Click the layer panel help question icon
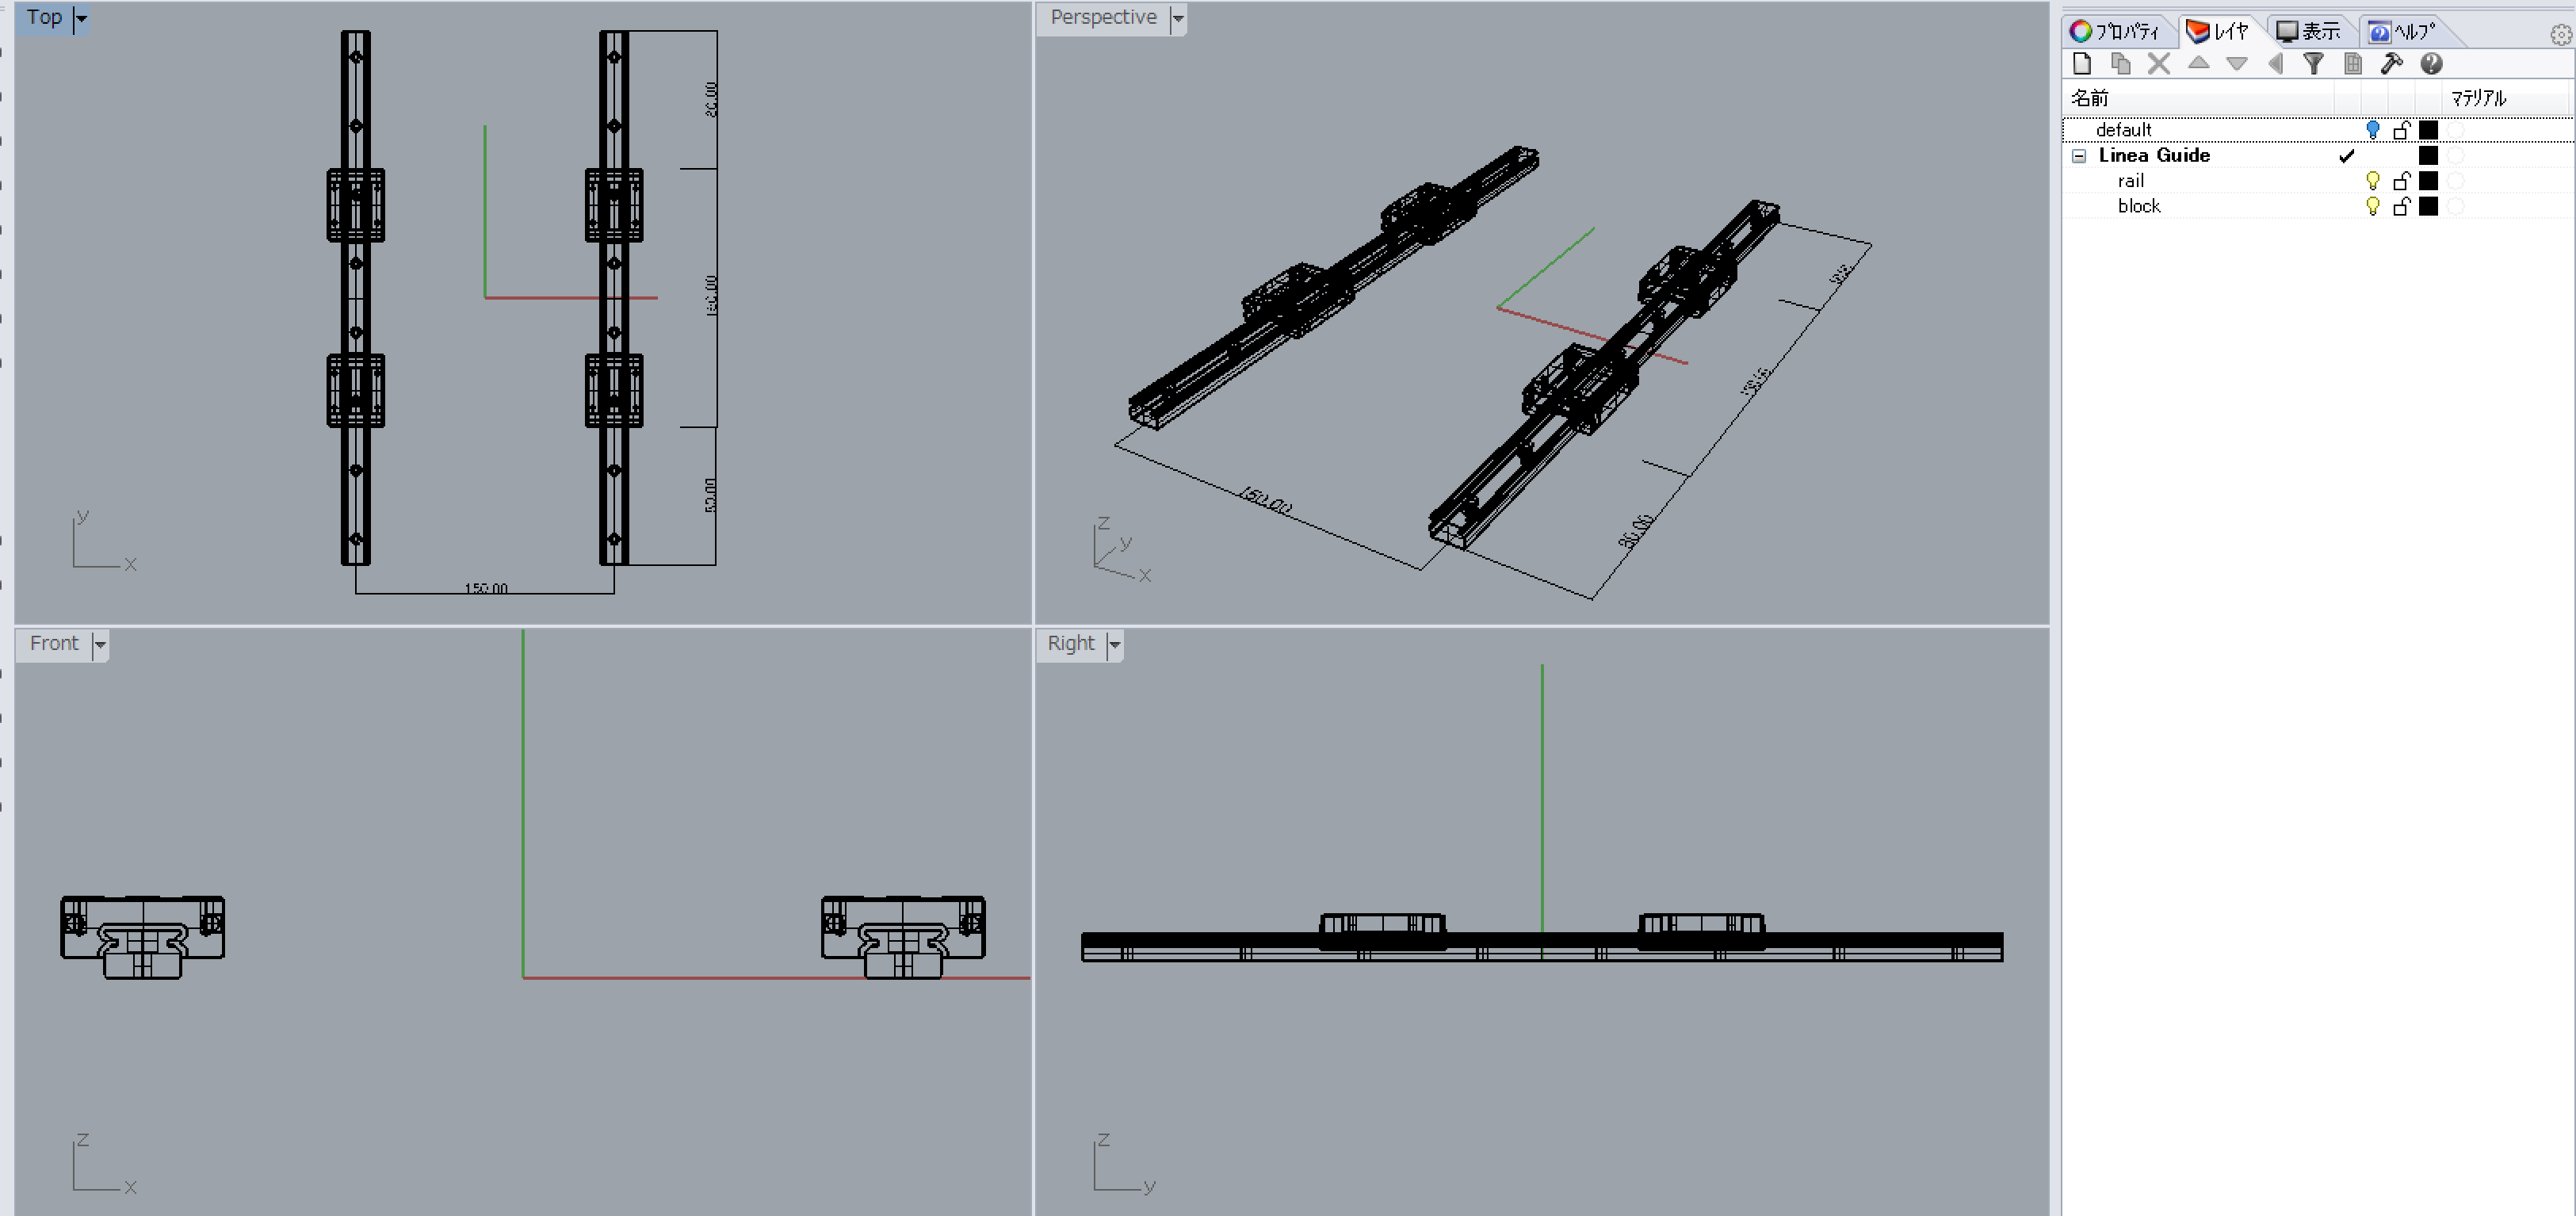The width and height of the screenshot is (2576, 1216). point(2431,64)
